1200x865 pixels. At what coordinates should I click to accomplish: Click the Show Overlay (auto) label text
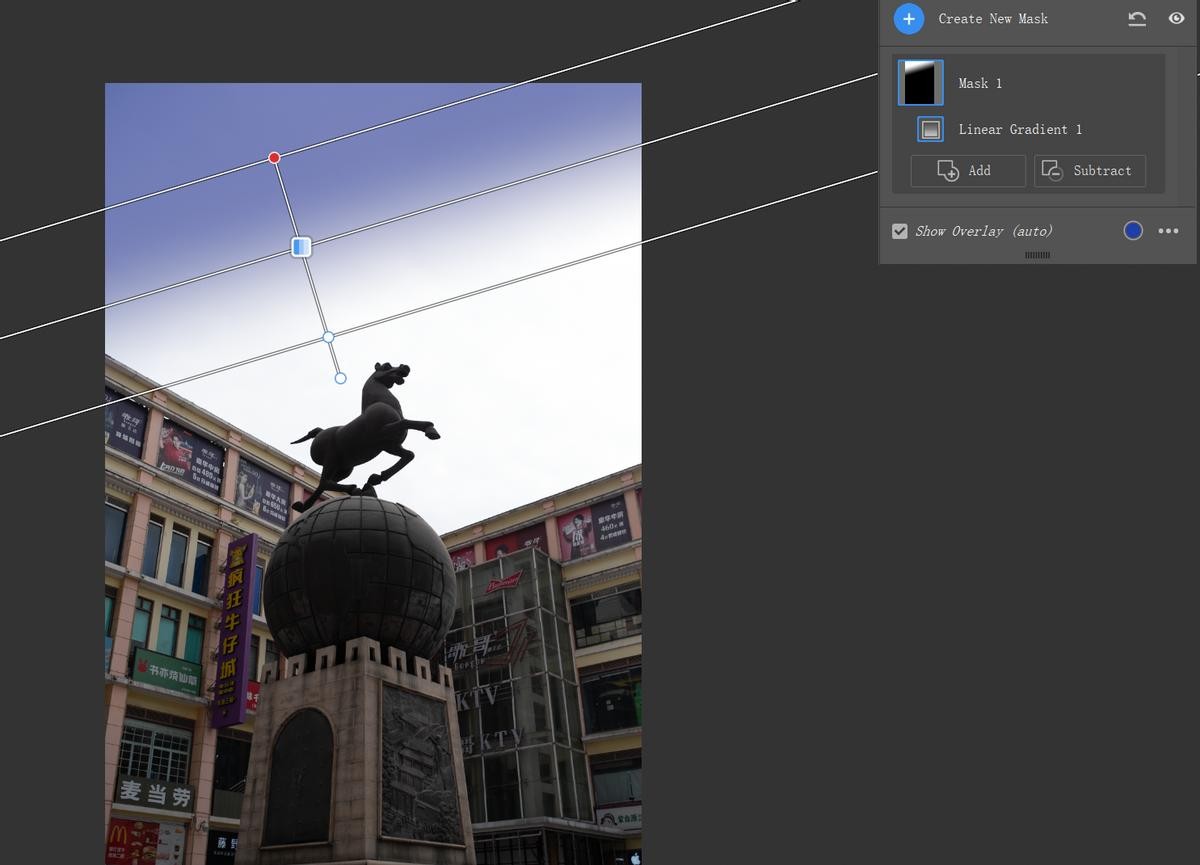point(984,231)
